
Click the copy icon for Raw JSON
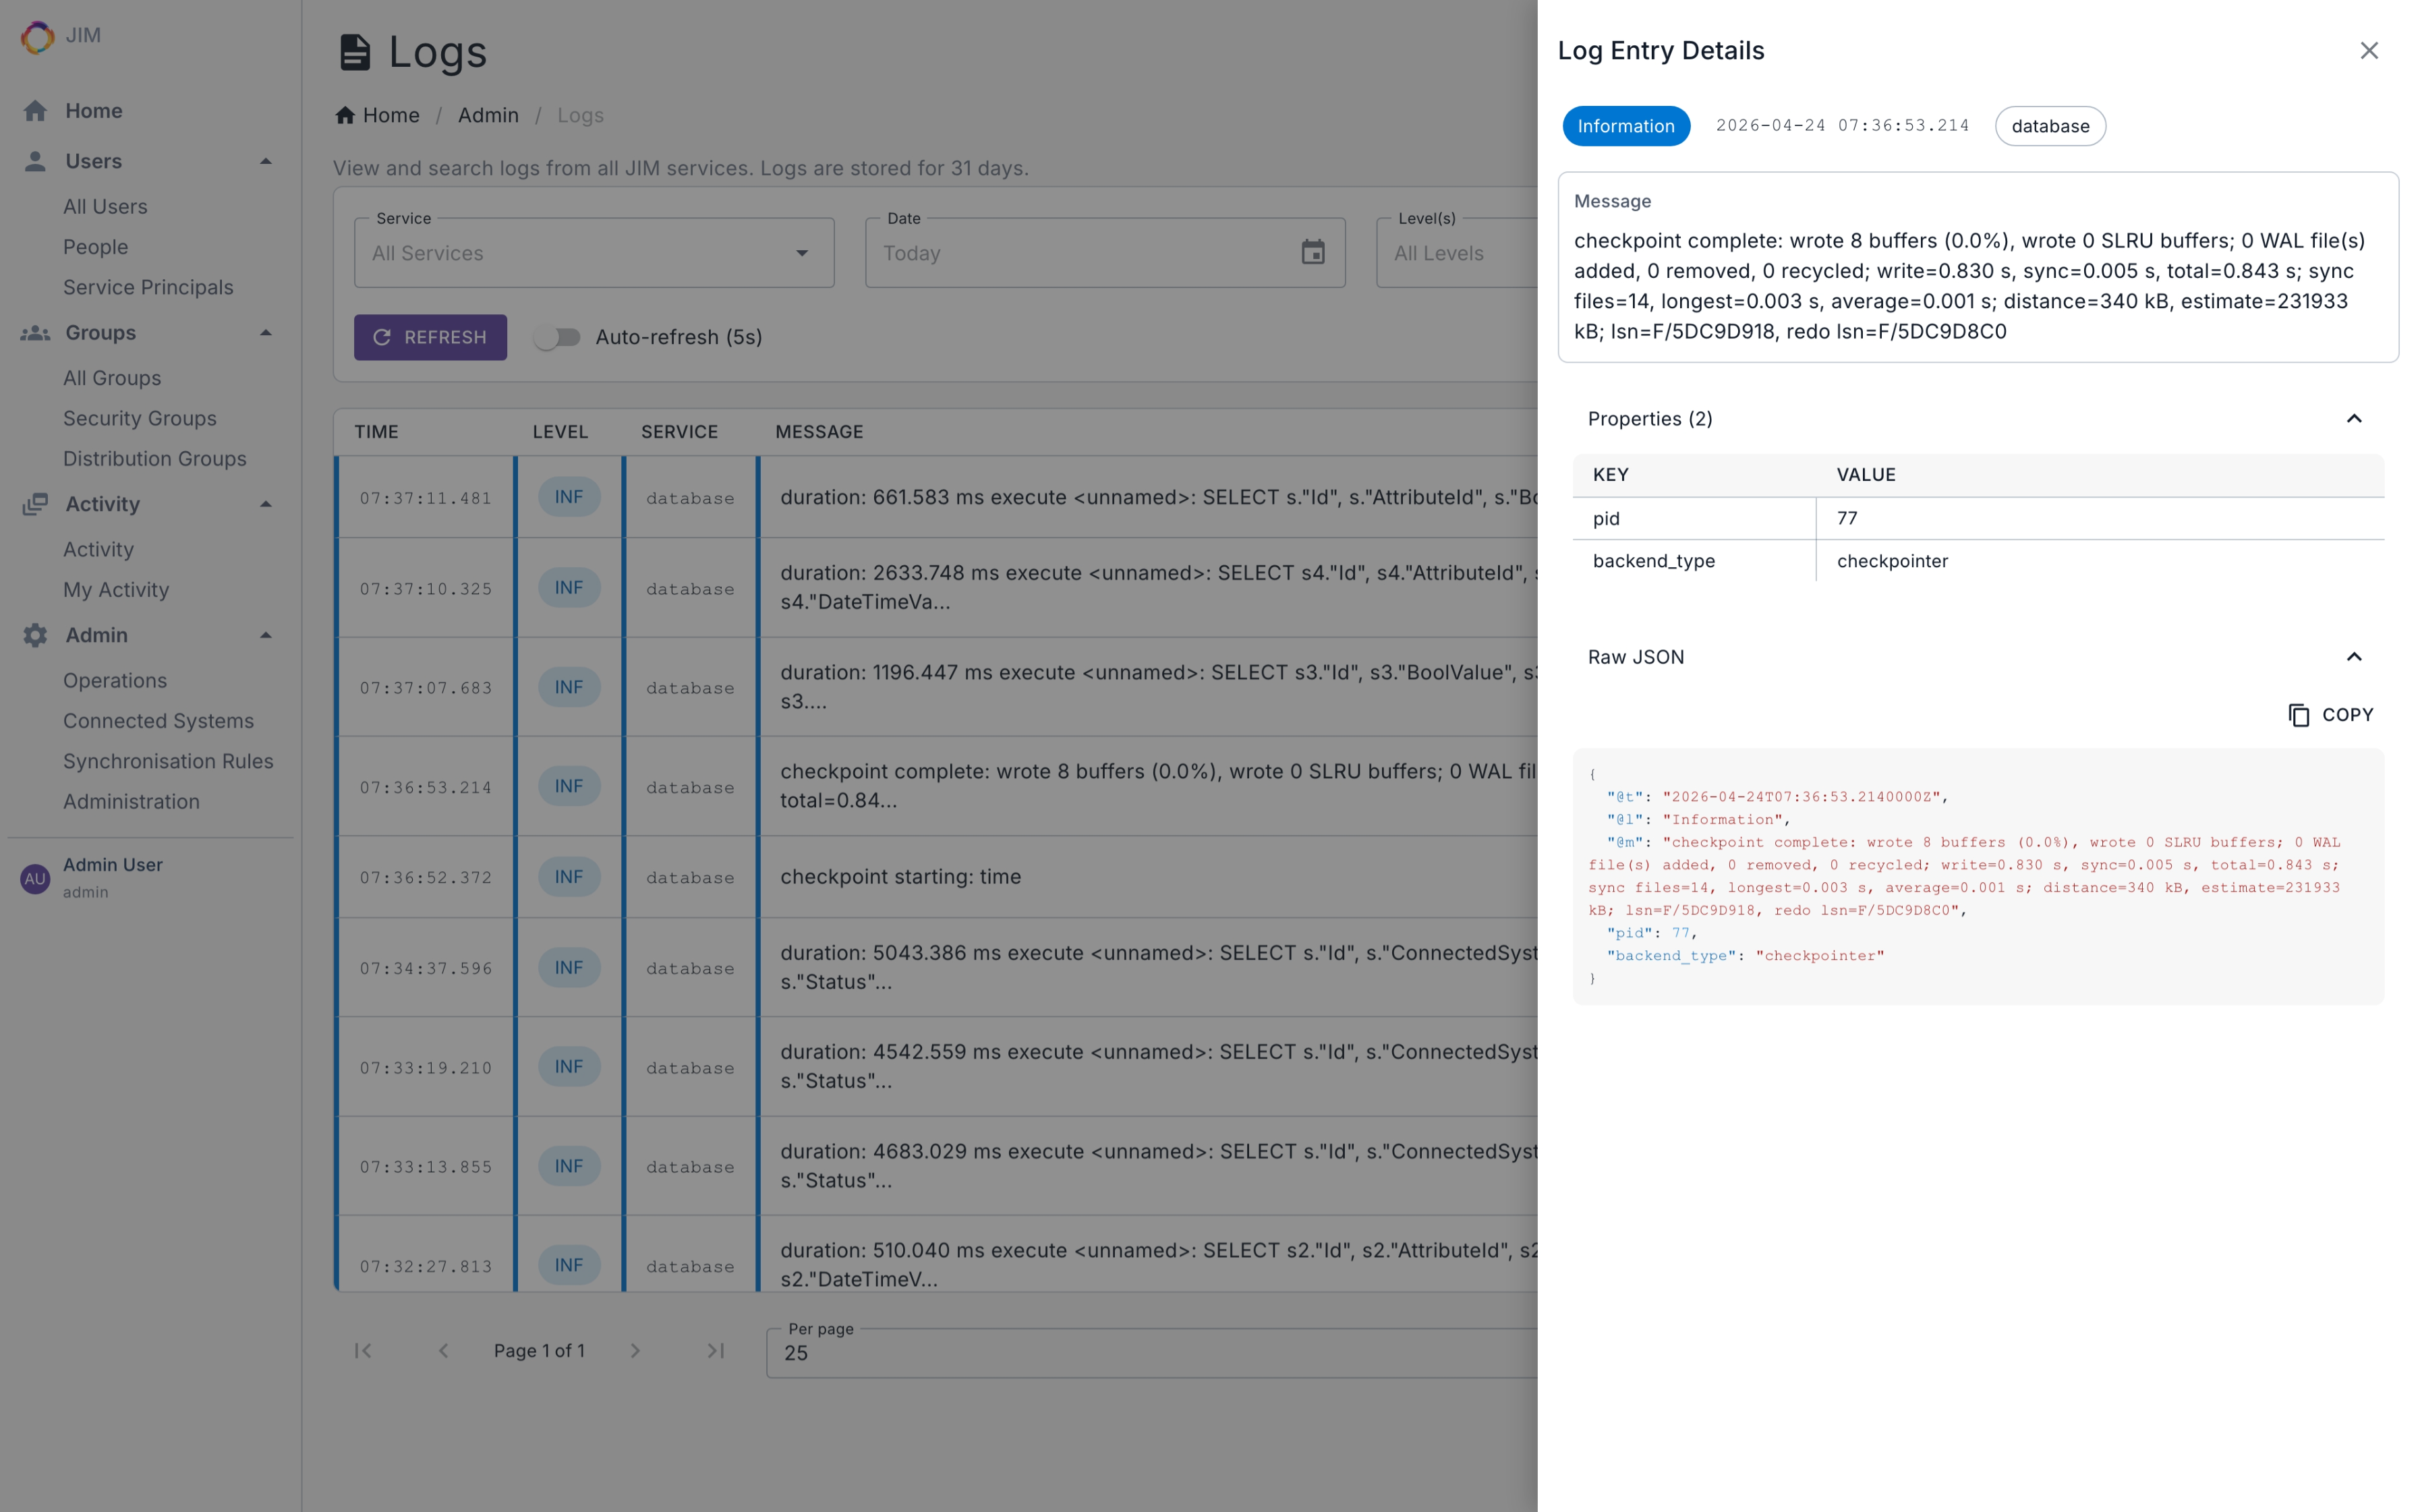pos(2299,715)
